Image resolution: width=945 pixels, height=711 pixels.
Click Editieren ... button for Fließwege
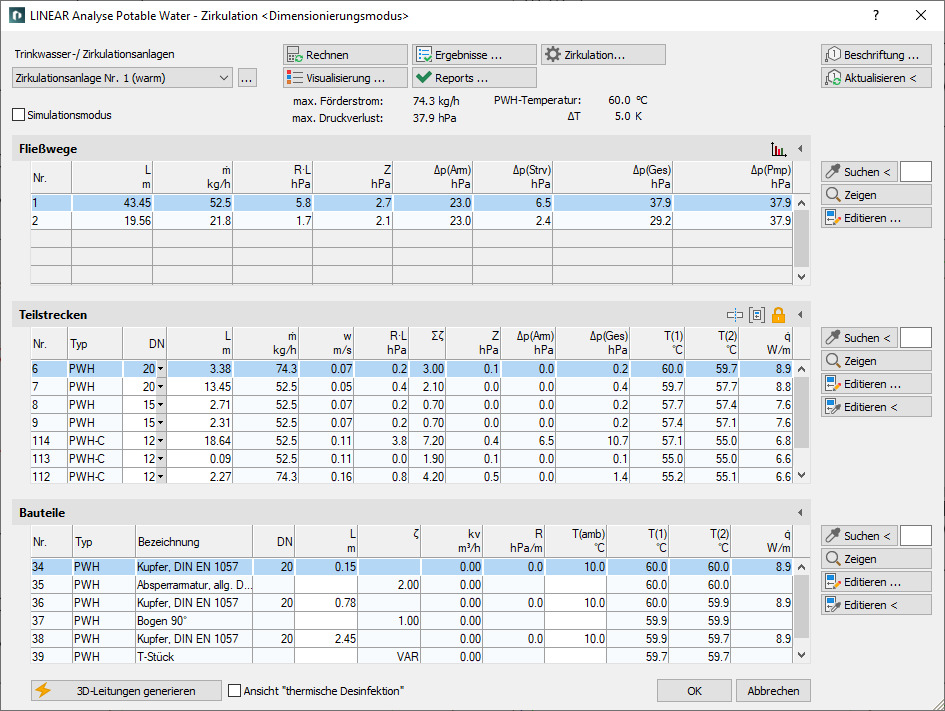click(876, 218)
